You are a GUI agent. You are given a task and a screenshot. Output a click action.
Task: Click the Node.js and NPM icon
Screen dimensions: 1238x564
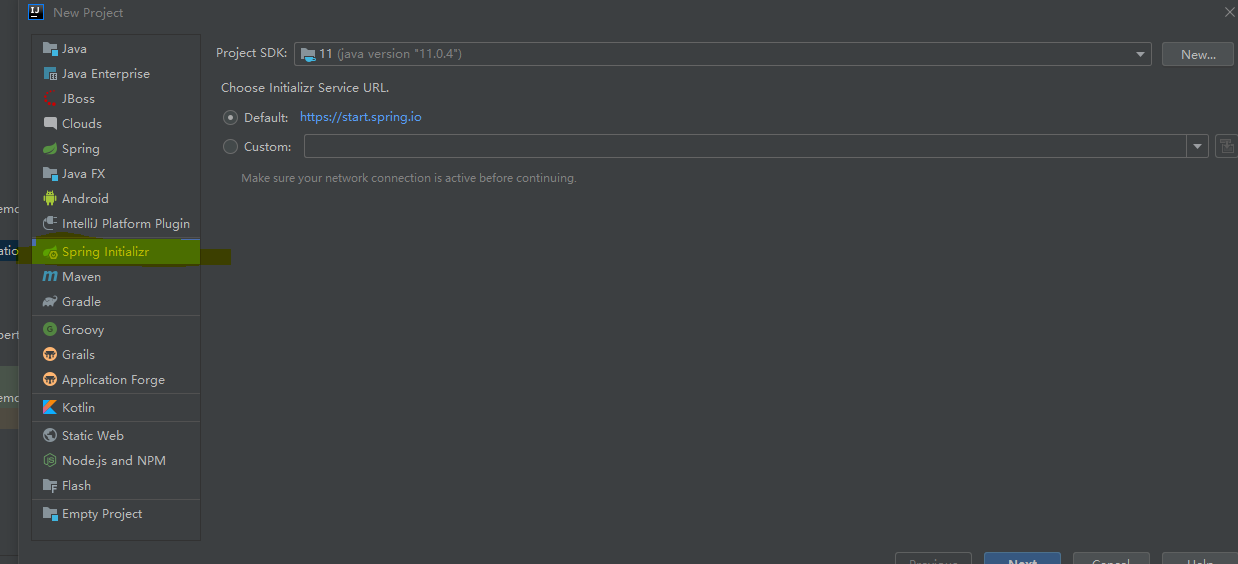[x=50, y=461]
